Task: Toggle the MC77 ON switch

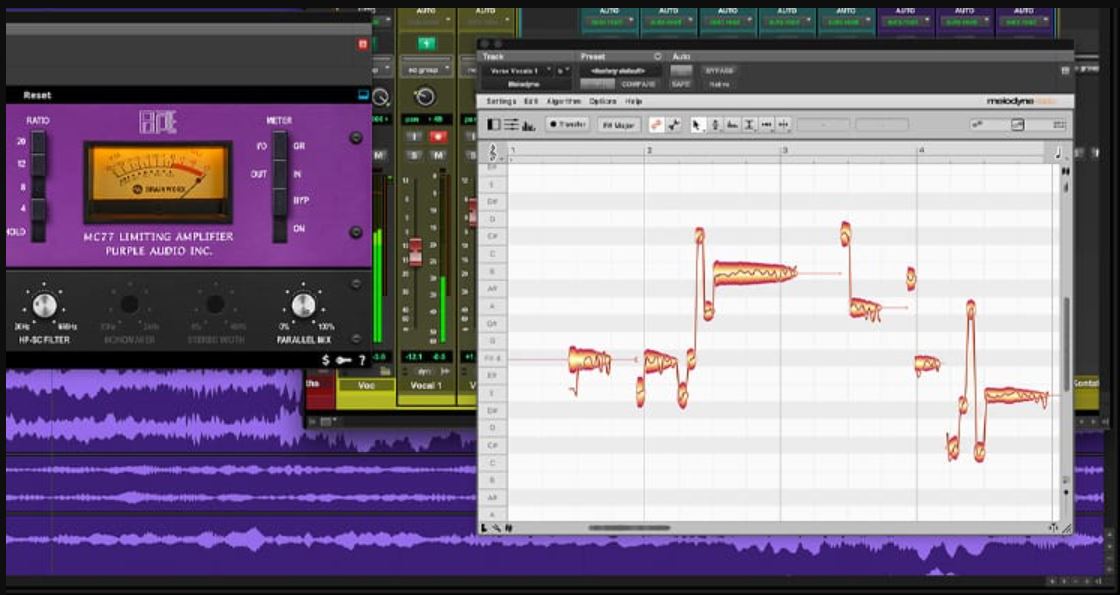Action: point(281,229)
